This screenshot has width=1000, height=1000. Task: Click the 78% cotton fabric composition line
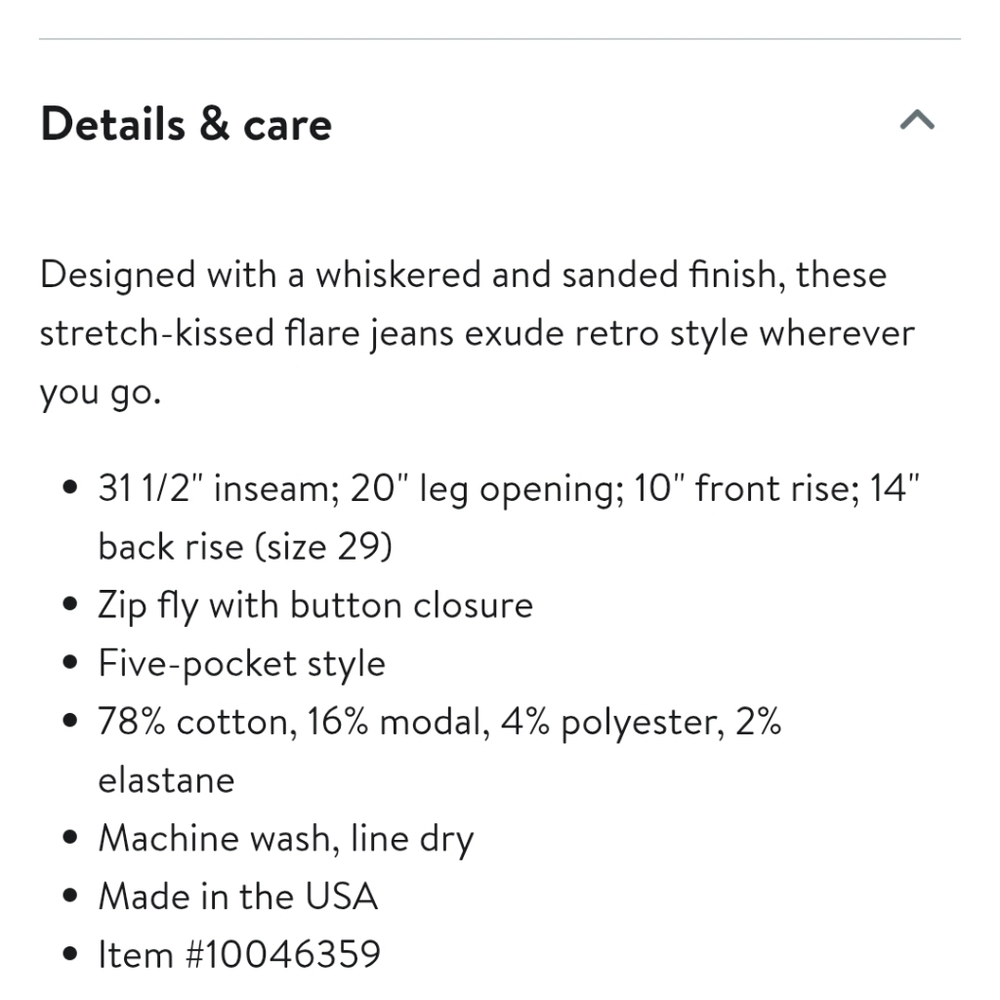coord(439,723)
